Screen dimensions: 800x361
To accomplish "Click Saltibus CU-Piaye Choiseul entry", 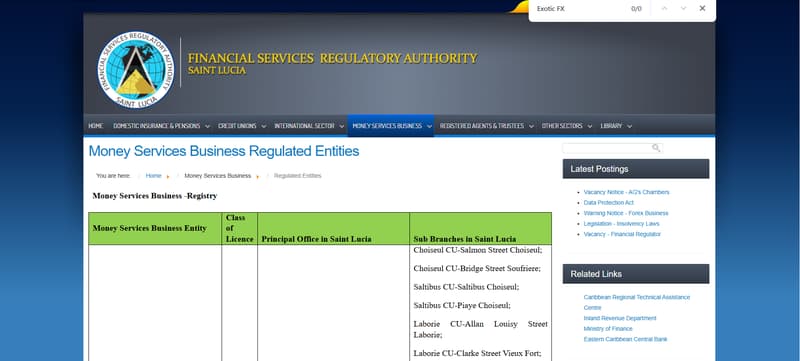I will click(x=462, y=305).
